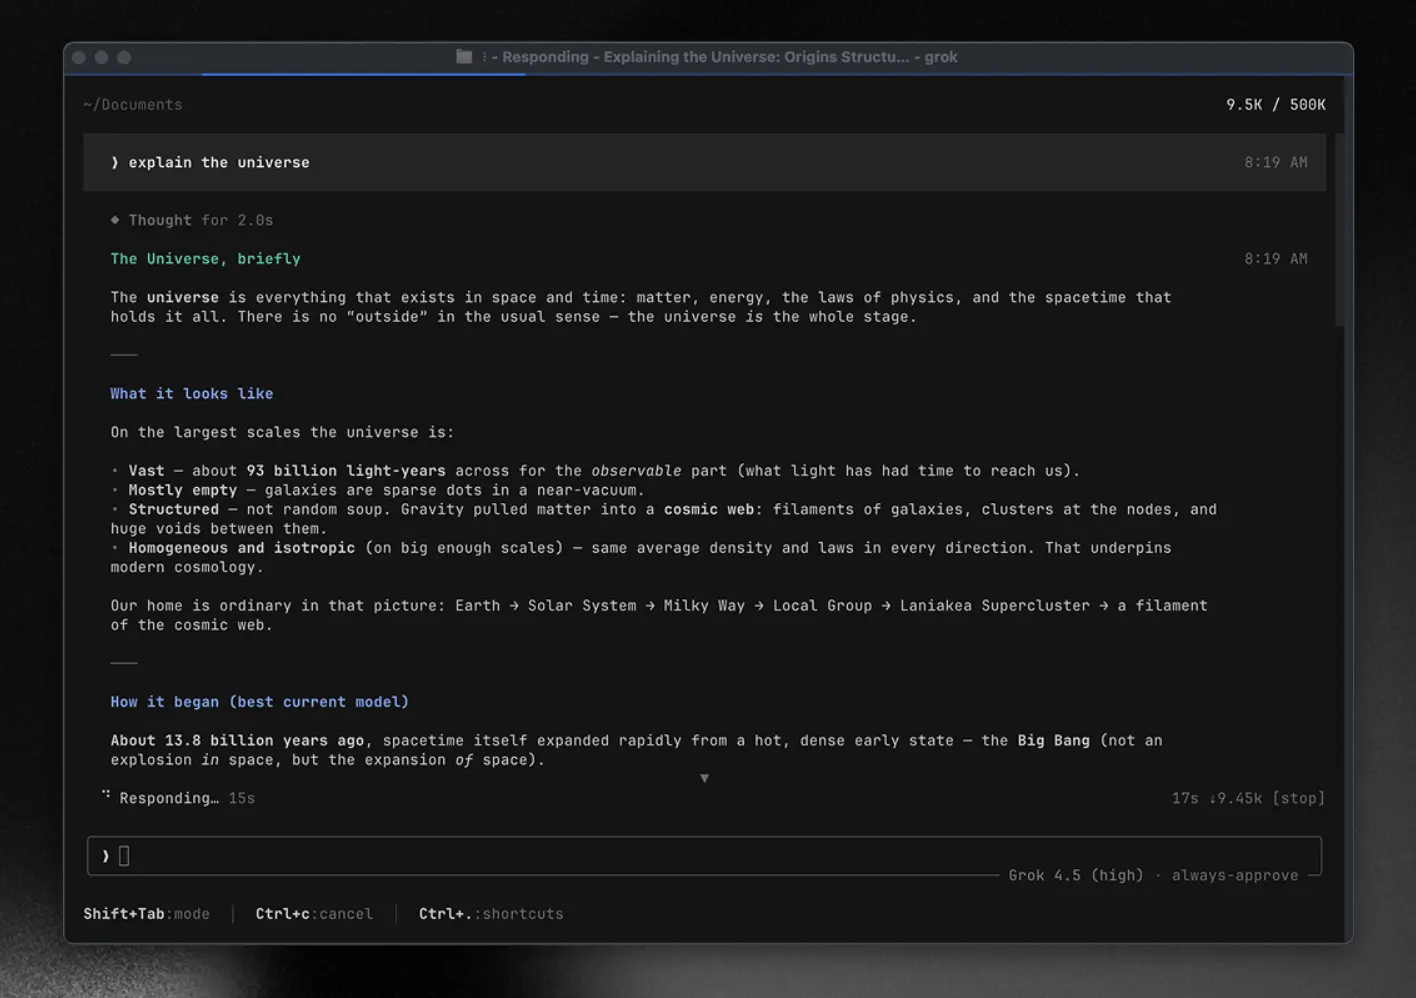
Task: Click the 'Homogeneous and isotropic' bullet
Action: [x=241, y=548]
